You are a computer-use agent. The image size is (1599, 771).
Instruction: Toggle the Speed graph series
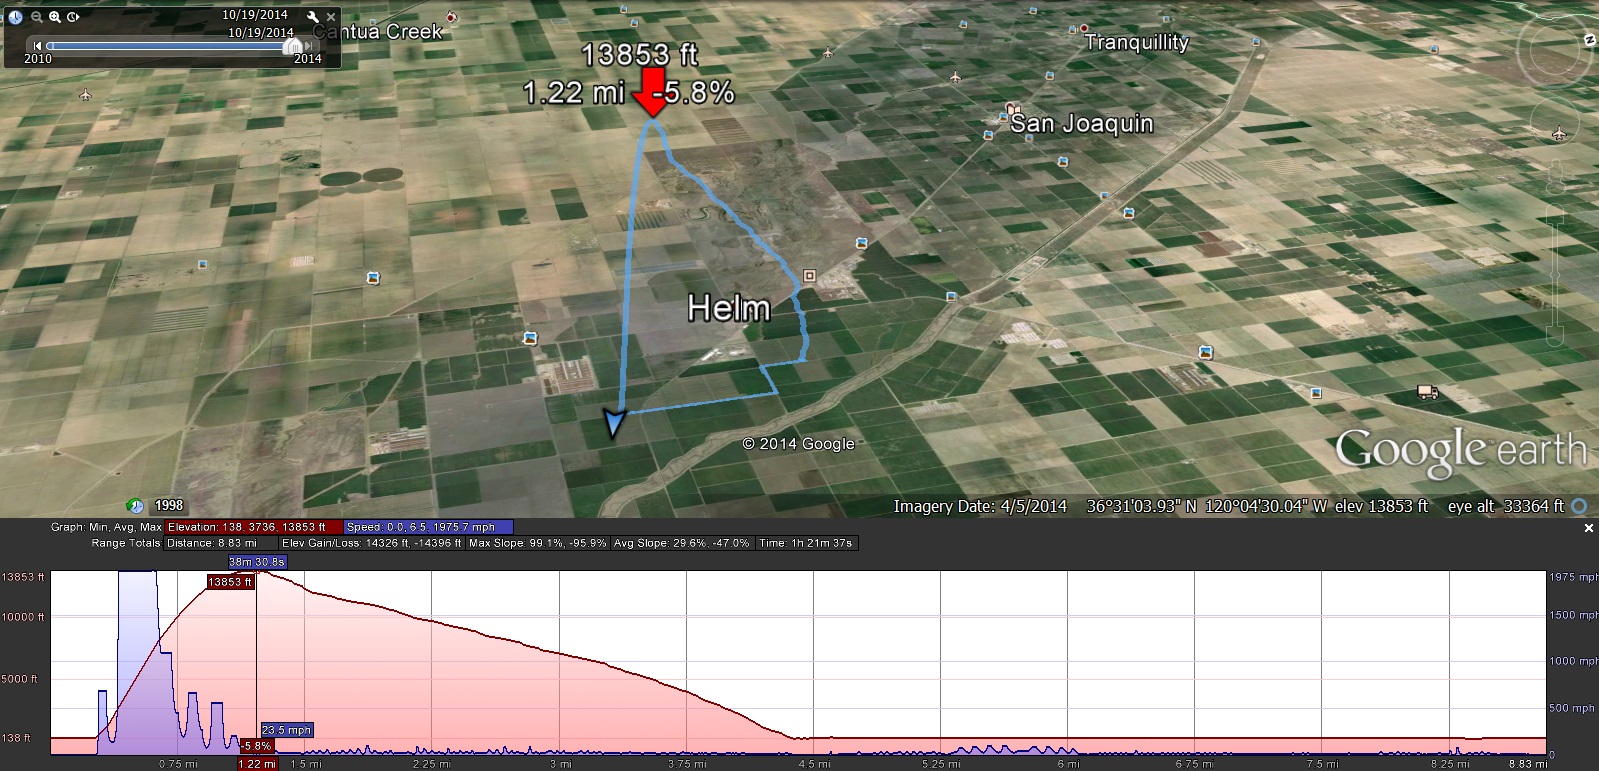coord(428,527)
